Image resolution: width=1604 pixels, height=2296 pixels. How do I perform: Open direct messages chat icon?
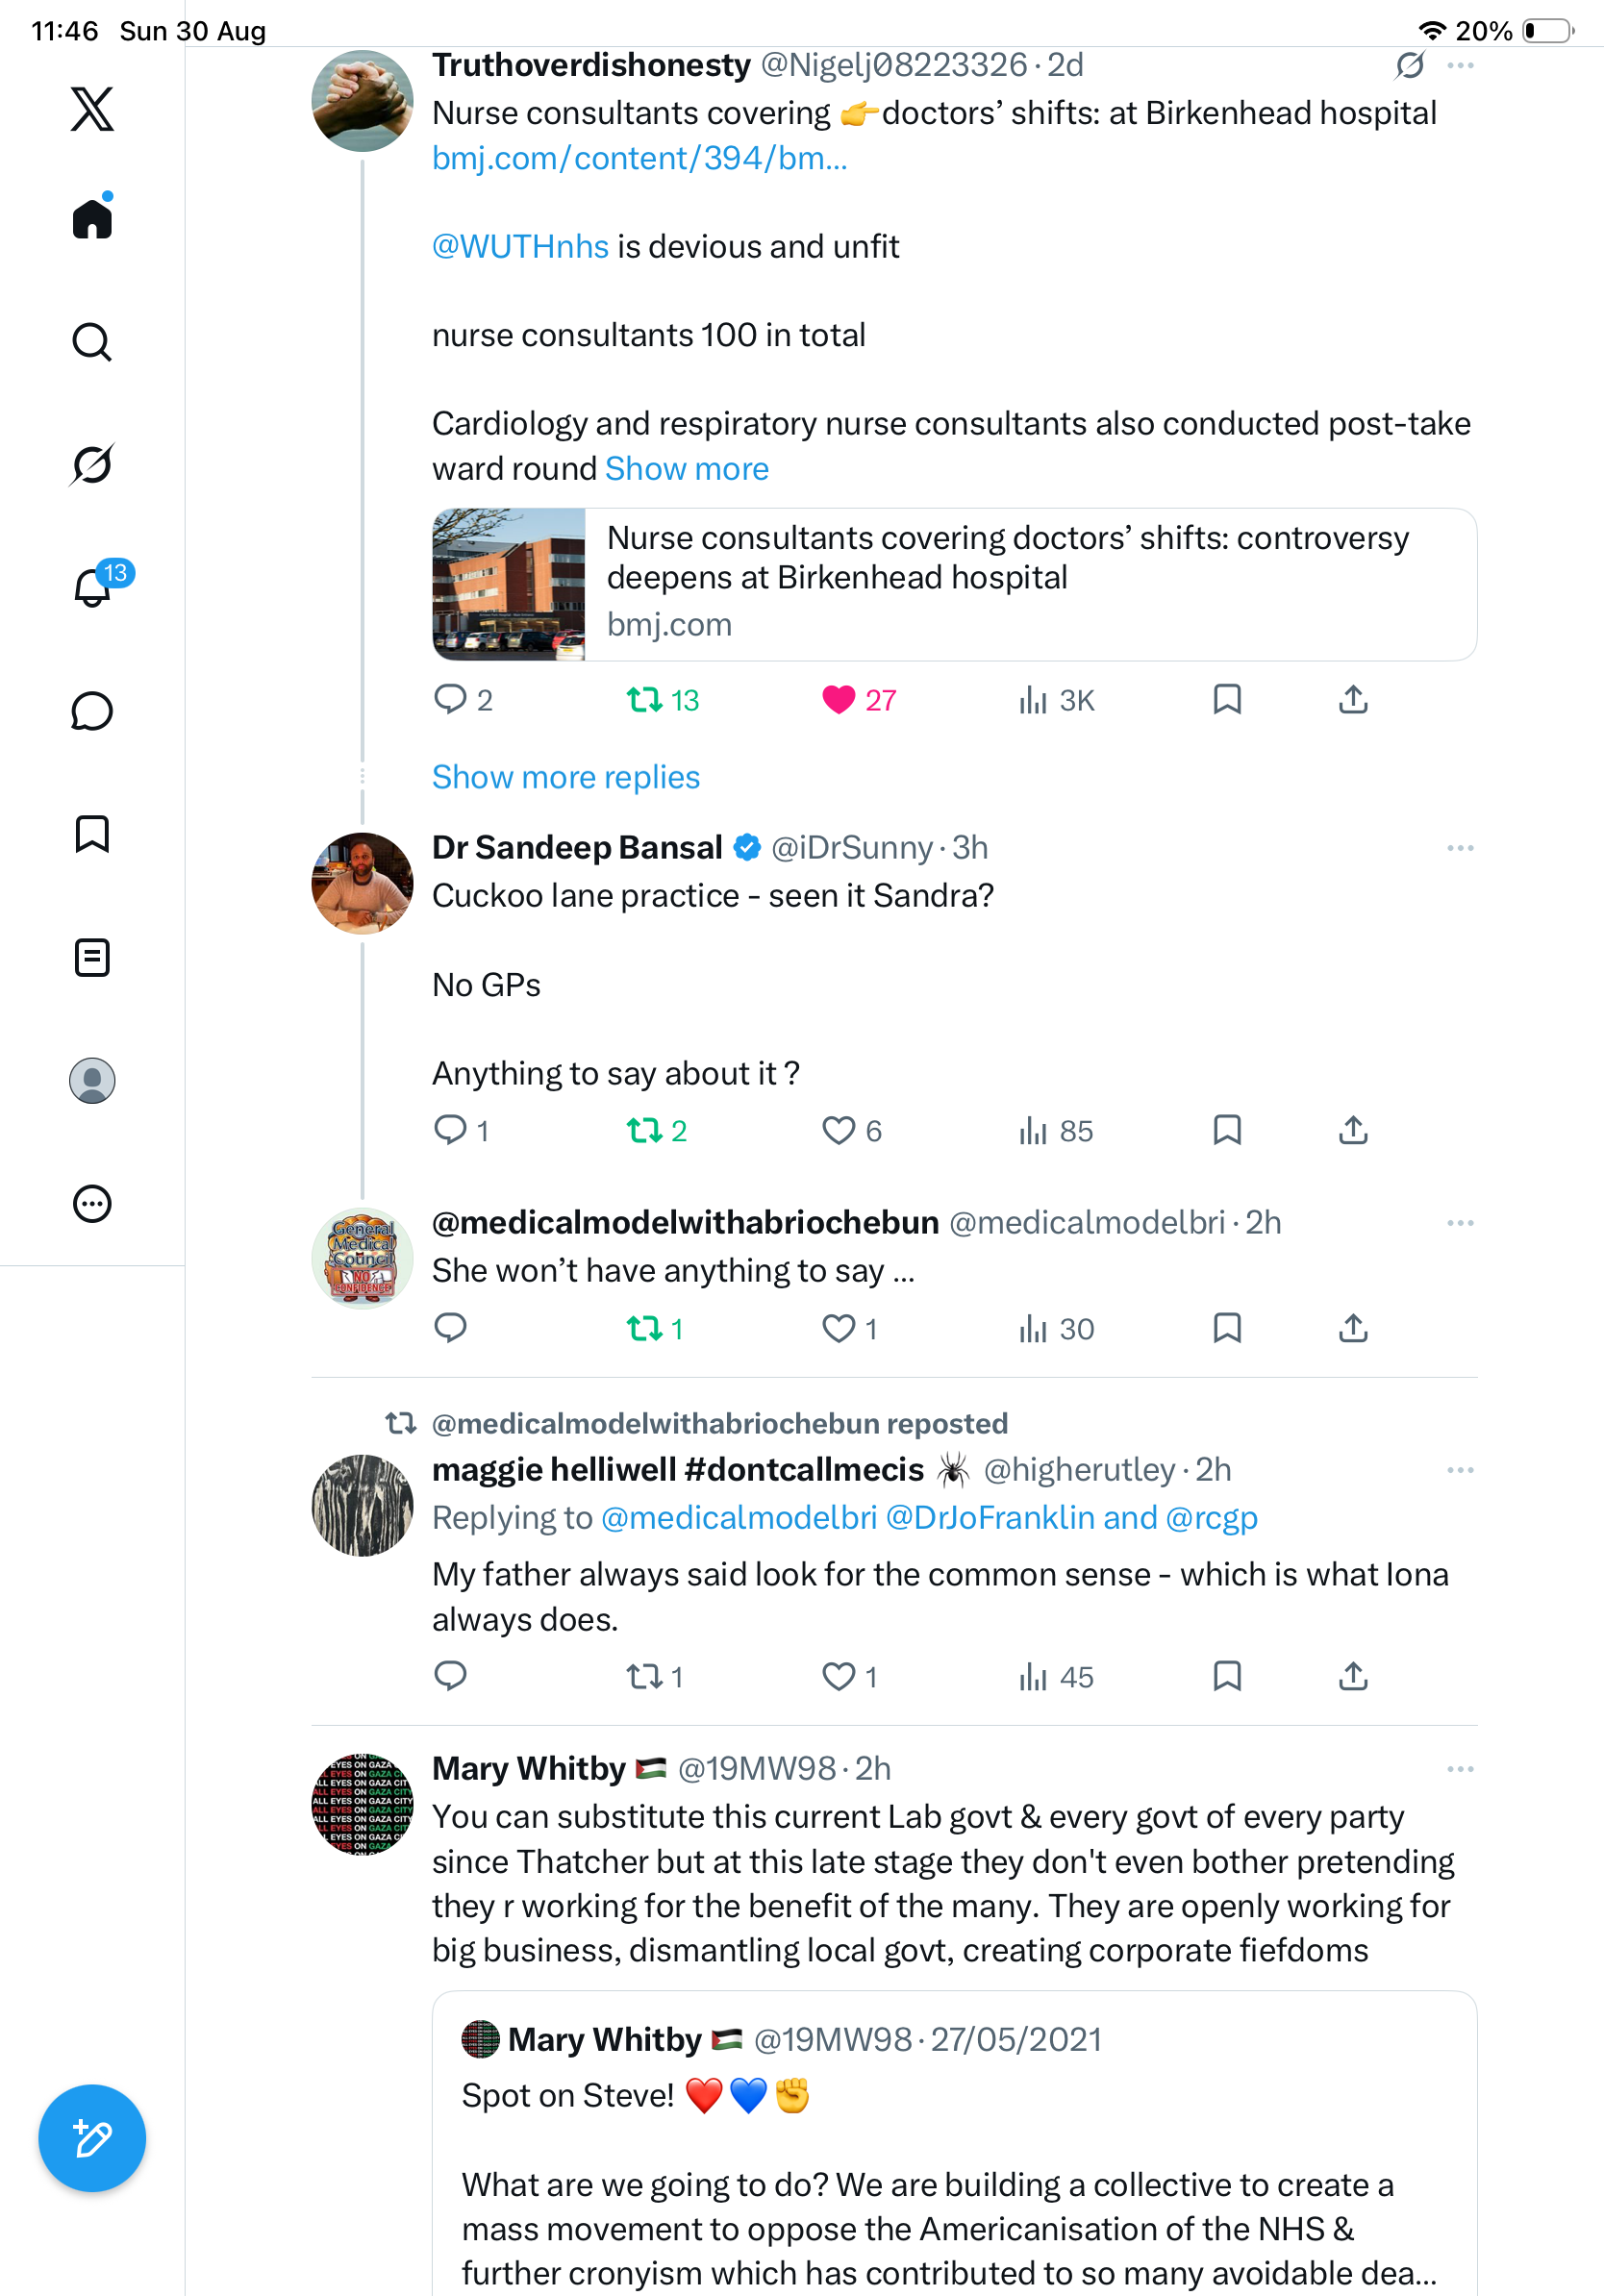tap(92, 711)
